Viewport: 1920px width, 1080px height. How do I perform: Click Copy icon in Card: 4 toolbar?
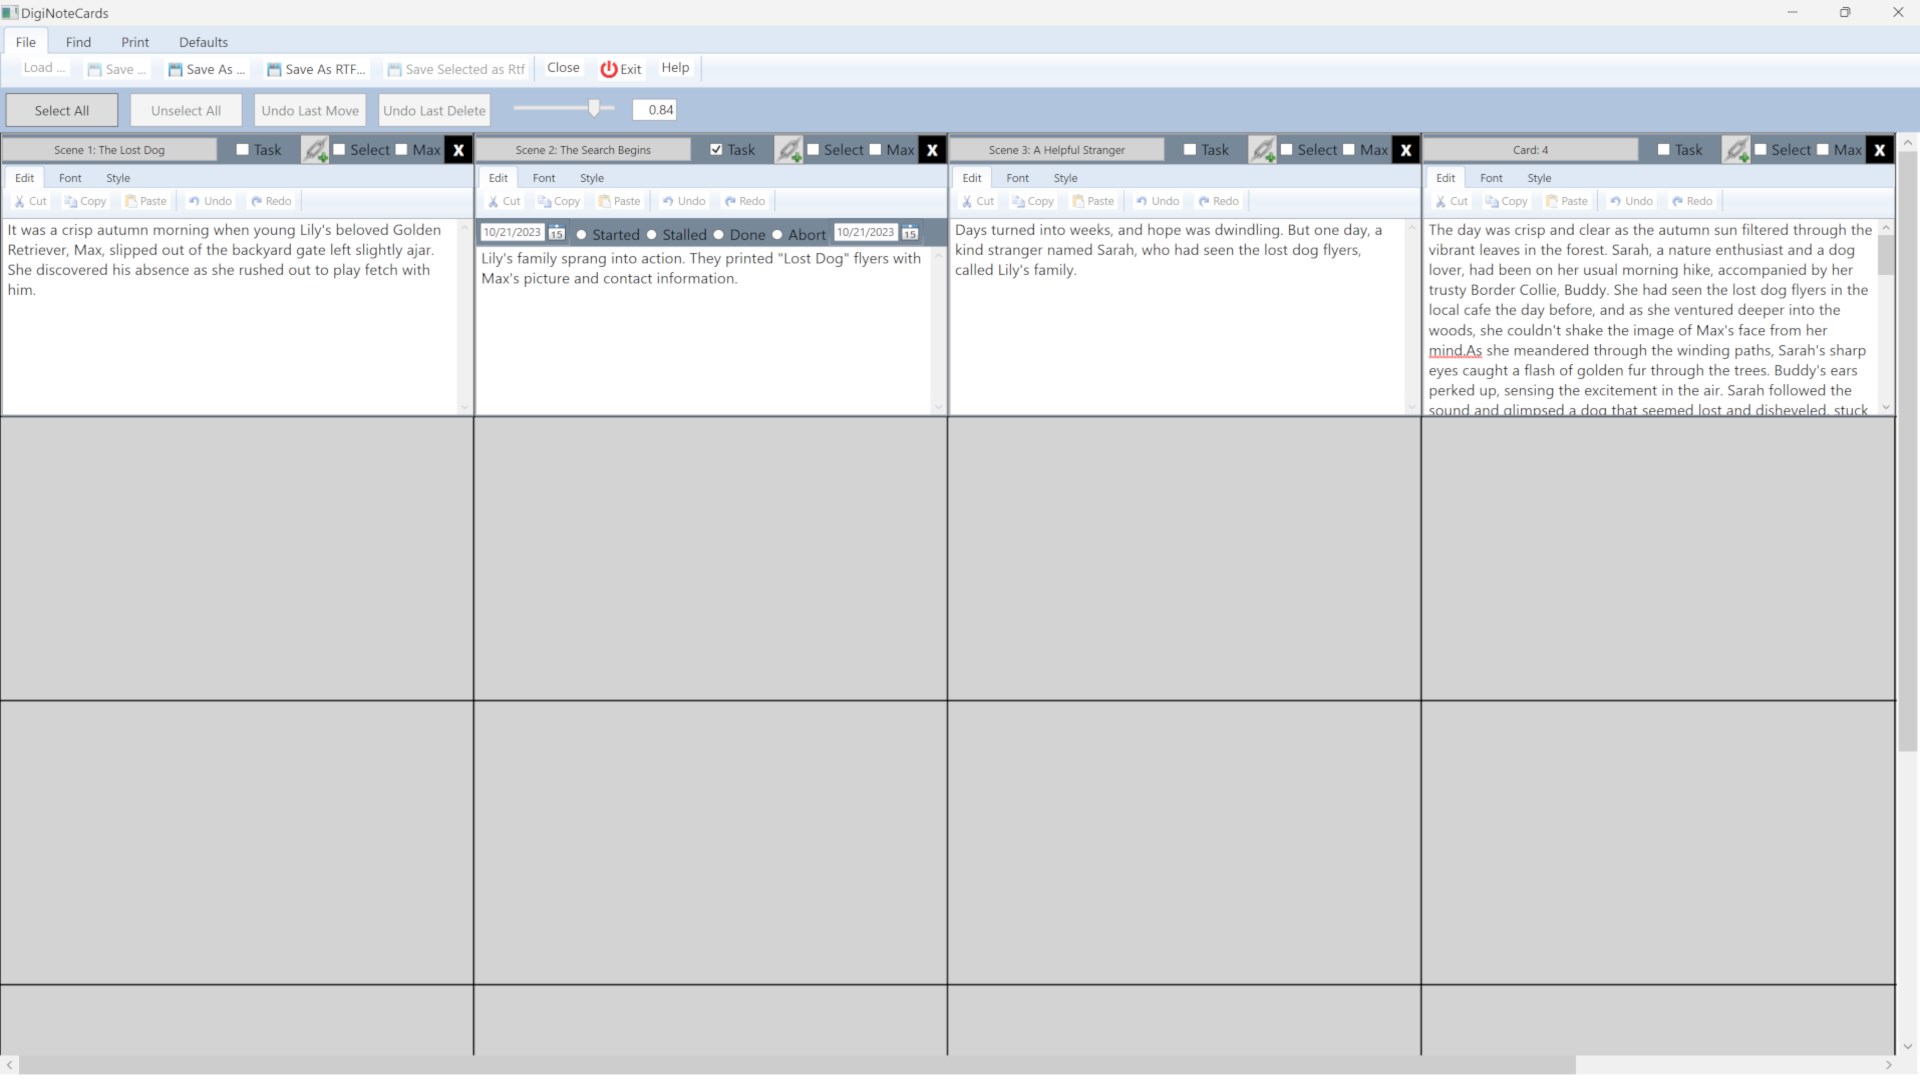(x=1491, y=201)
